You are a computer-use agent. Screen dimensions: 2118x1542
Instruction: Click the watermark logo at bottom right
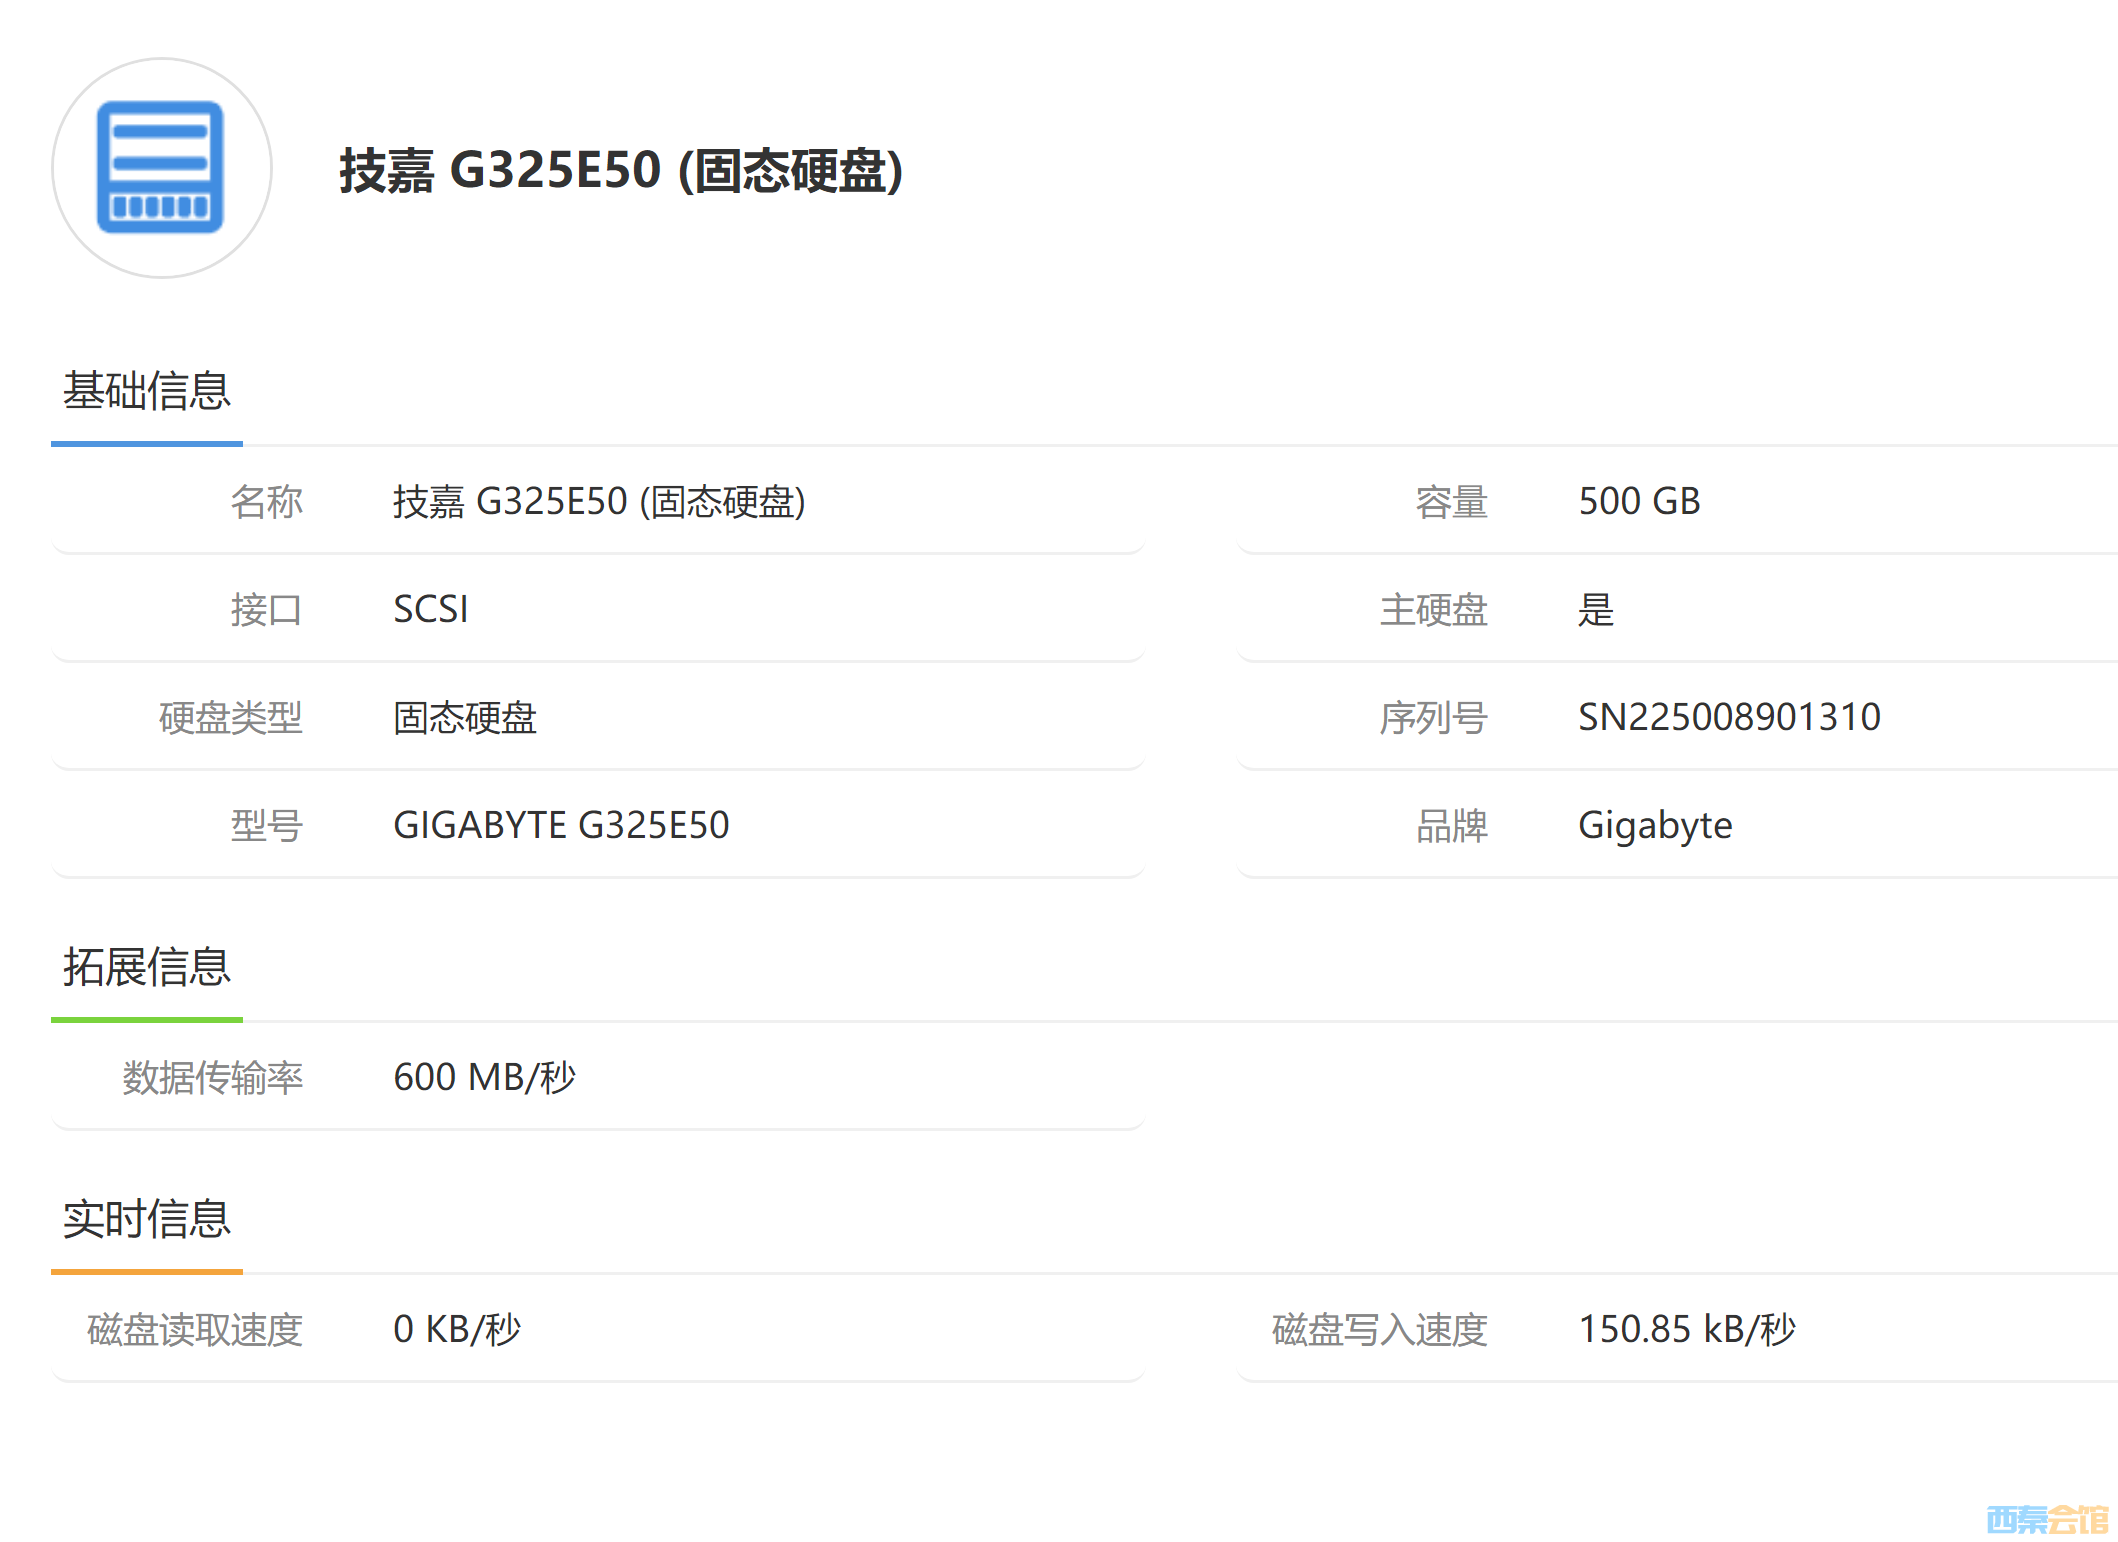coord(2046,1519)
